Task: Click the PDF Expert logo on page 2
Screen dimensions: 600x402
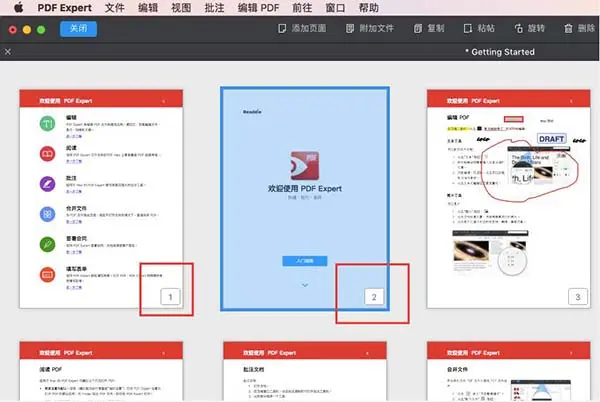Action: coord(305,166)
